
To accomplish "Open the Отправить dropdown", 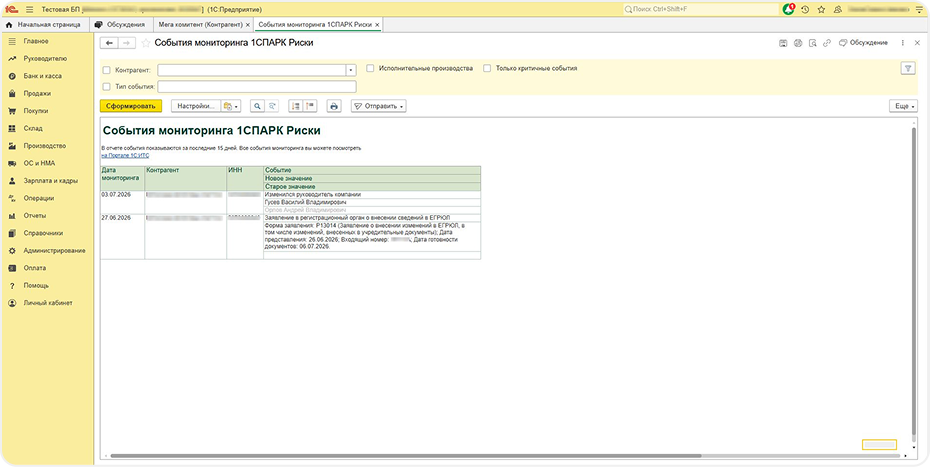I will coord(378,106).
